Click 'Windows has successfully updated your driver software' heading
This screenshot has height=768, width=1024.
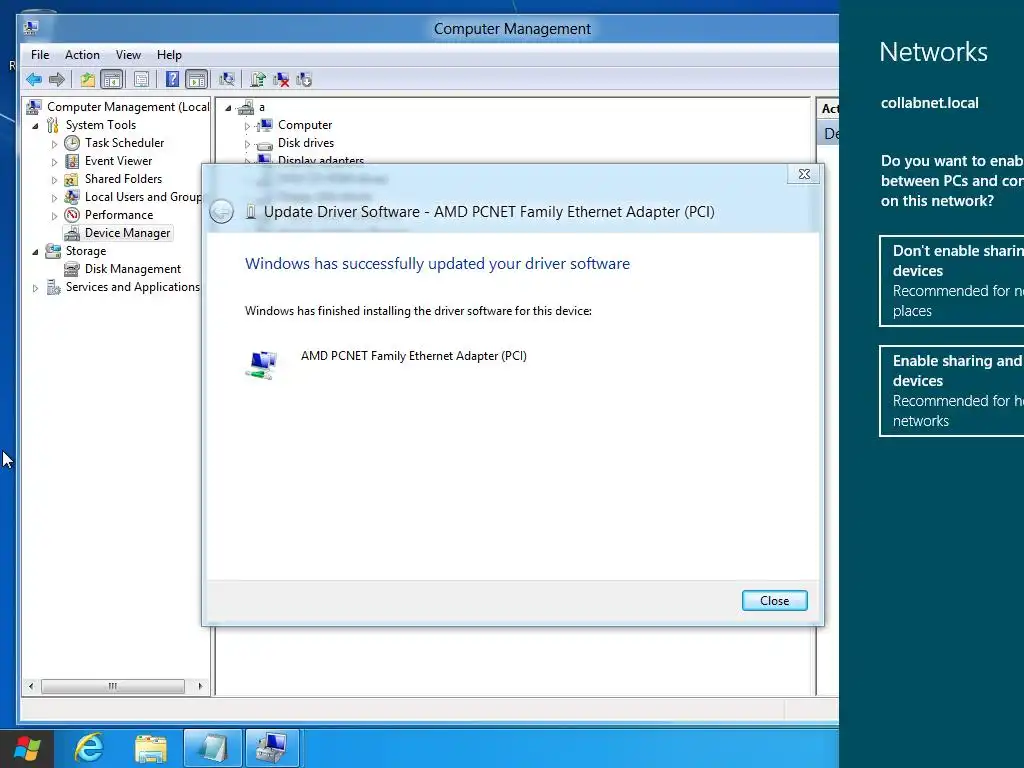[438, 264]
